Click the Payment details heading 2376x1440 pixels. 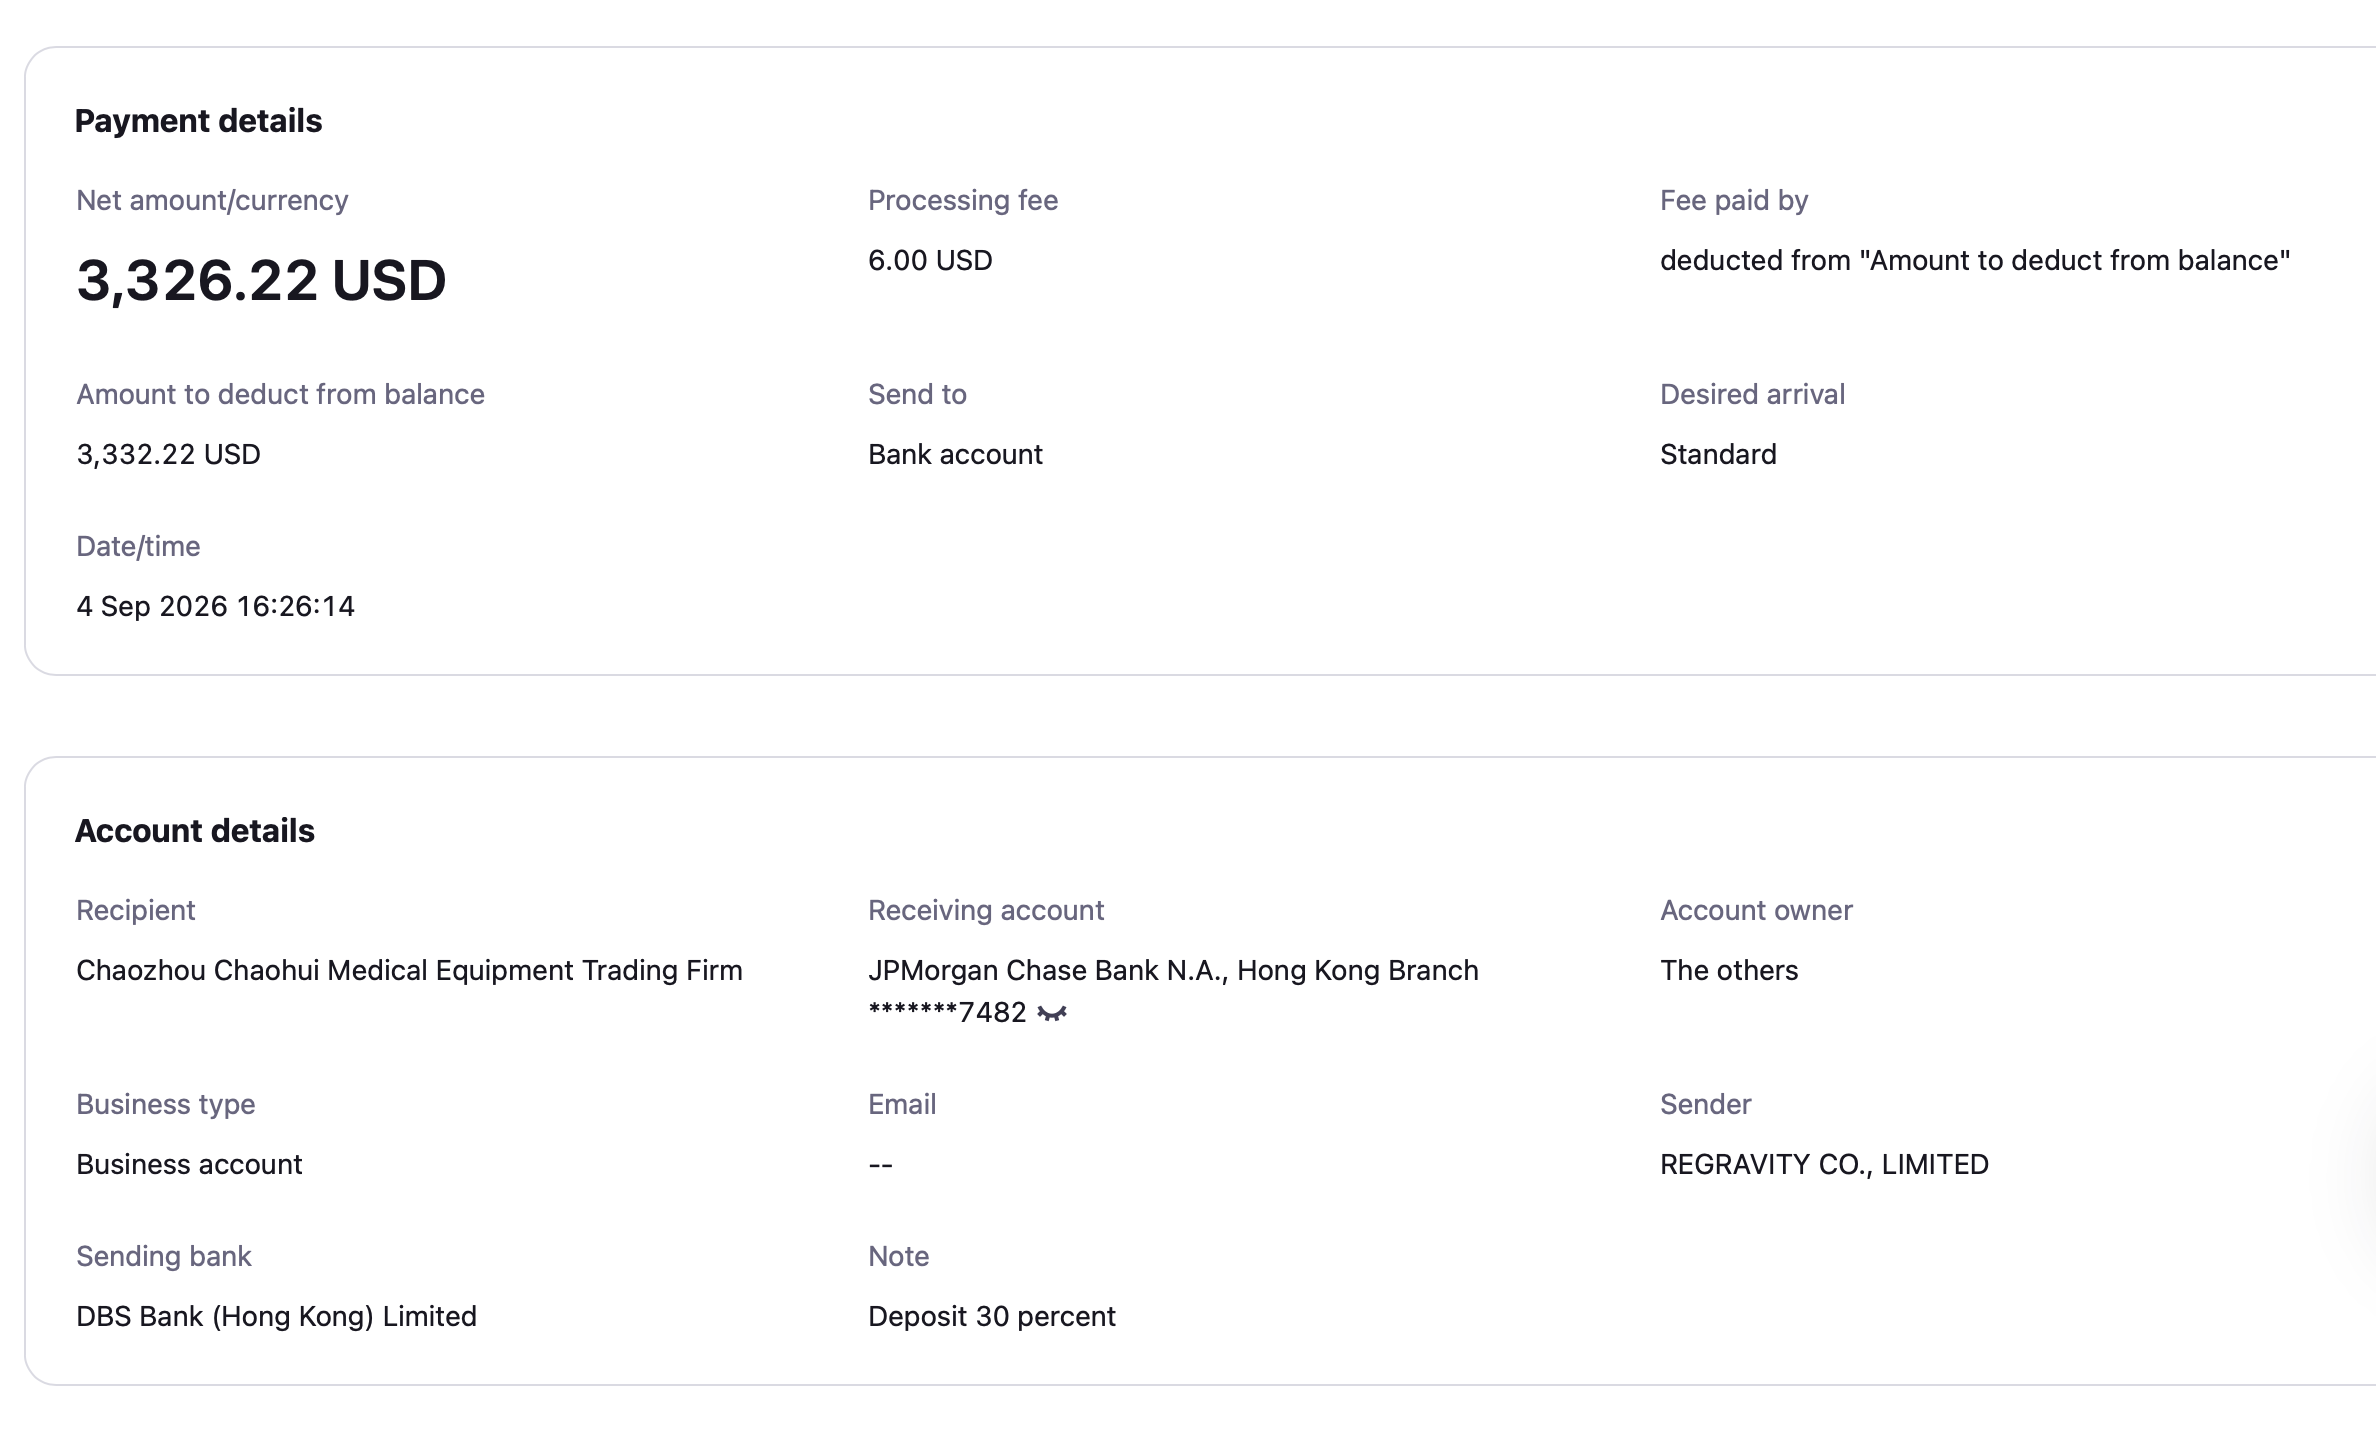pos(198,121)
